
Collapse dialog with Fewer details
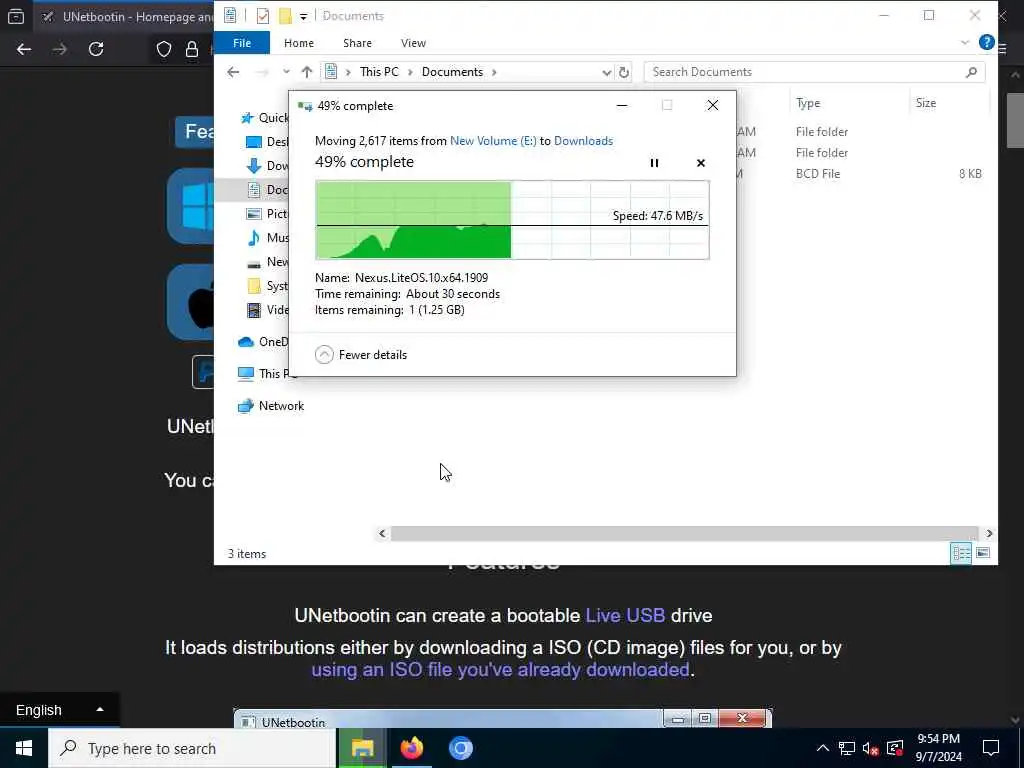pos(361,355)
